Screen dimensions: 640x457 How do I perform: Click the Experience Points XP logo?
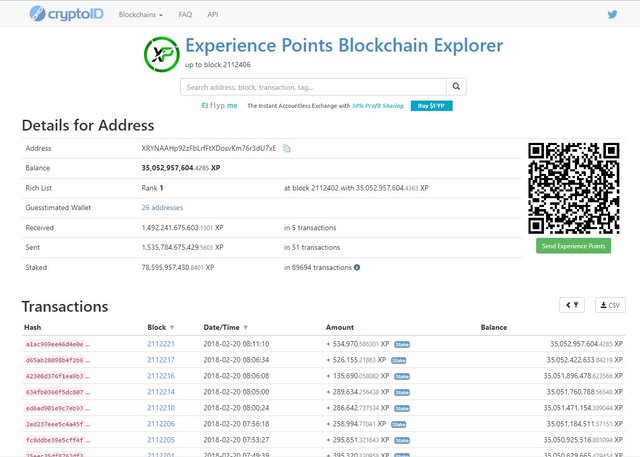pyautogui.click(x=162, y=54)
